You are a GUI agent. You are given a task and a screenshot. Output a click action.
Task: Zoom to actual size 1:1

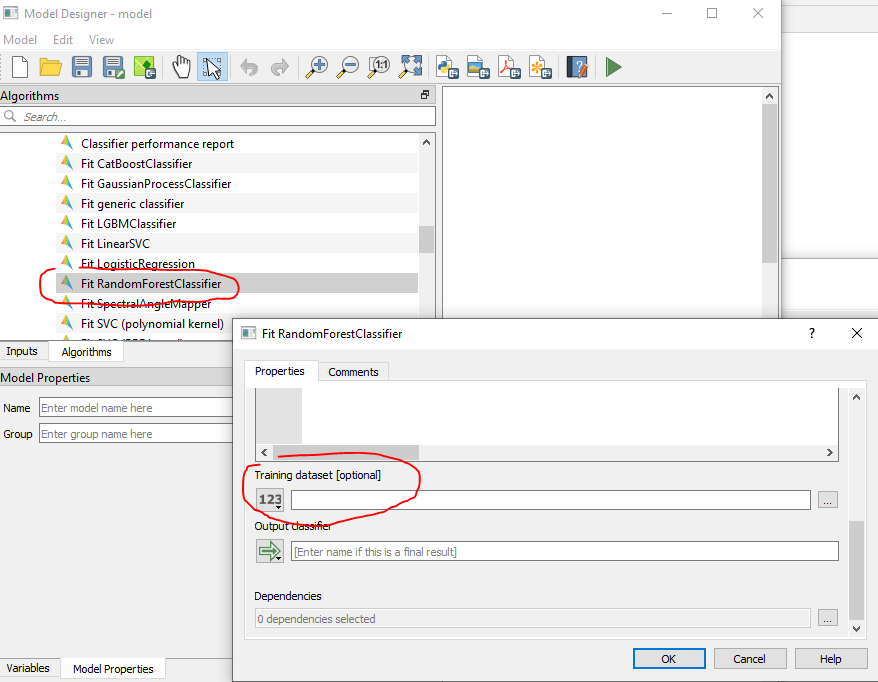378,67
